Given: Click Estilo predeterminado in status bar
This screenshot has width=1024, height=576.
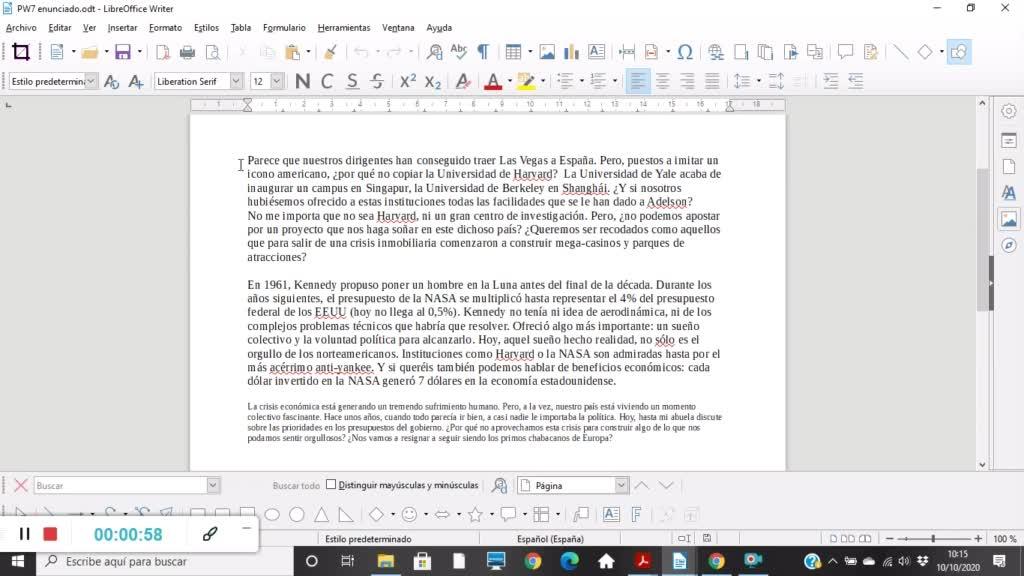Looking at the screenshot, I should click(x=368, y=539).
